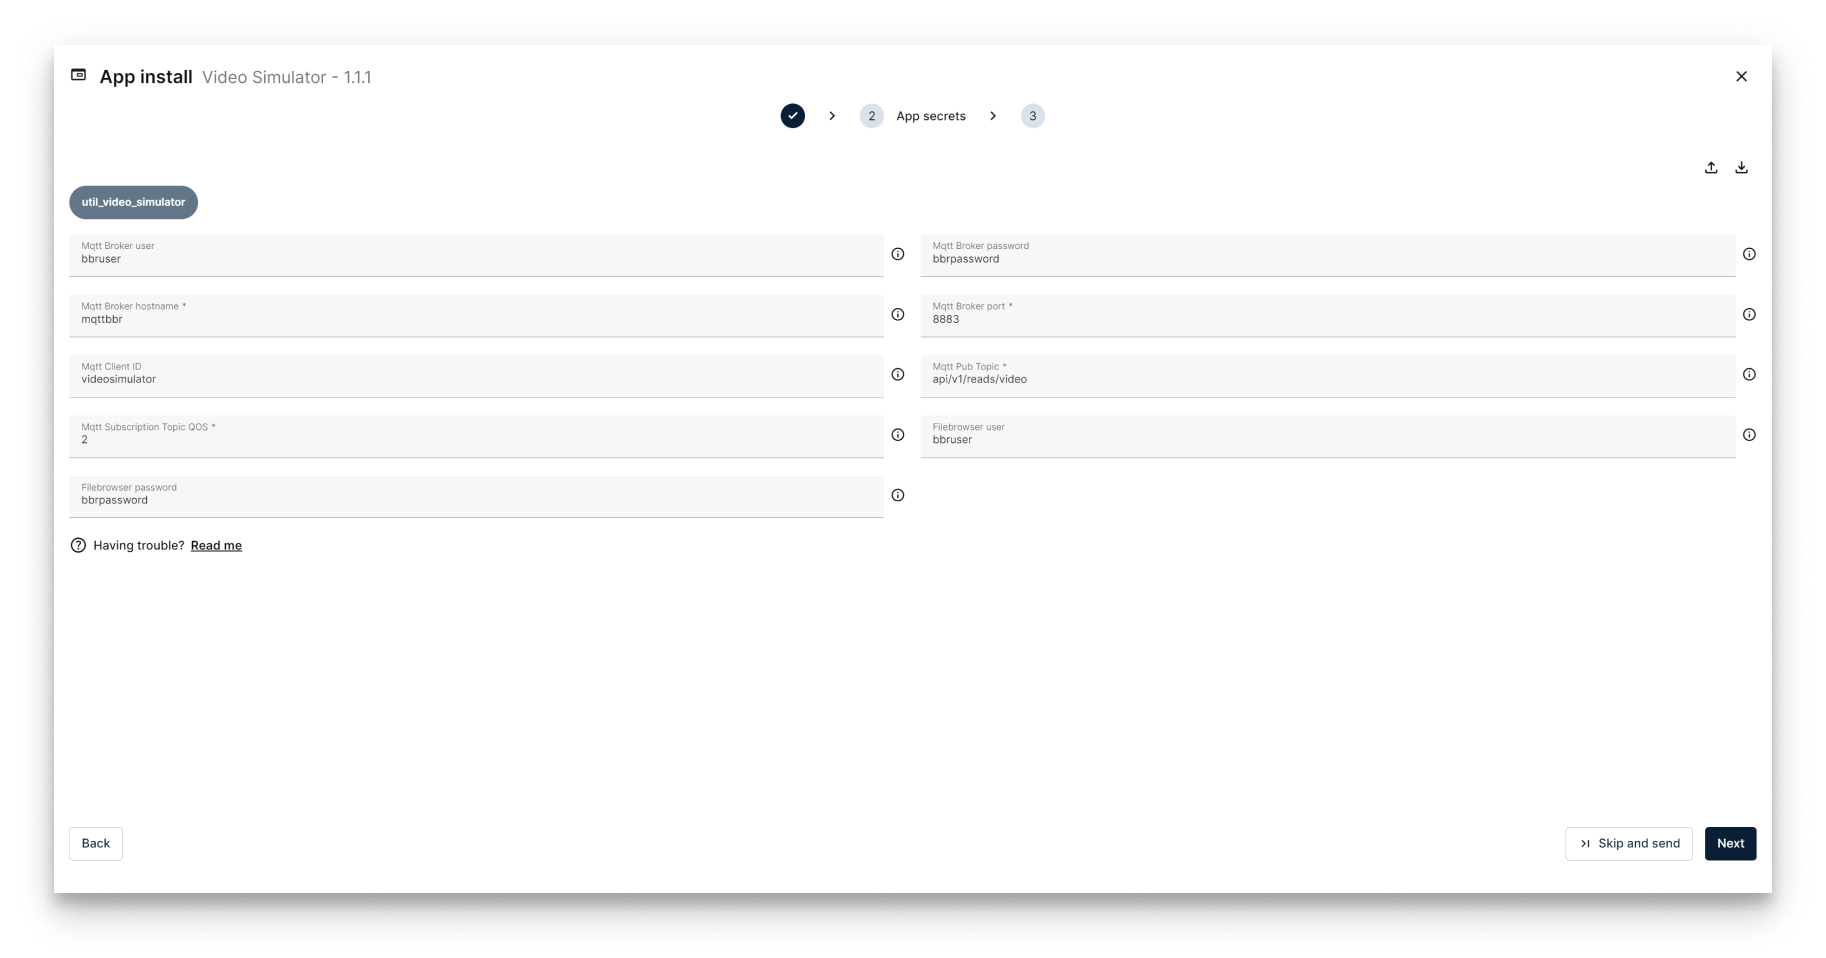Focus the Mqtt Broker hostname field
The image size is (1826, 958).
475,319
